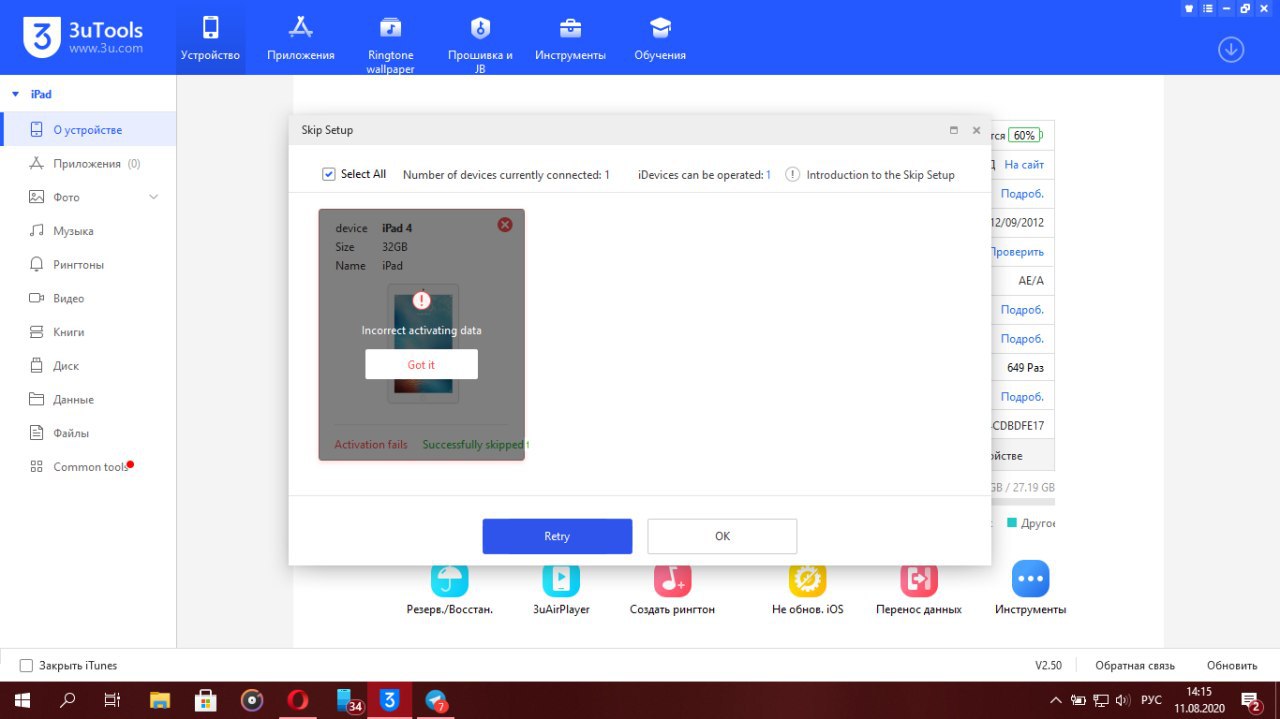This screenshot has width=1280, height=719.
Task: Switch keyboard language РУС
Action: coord(1151,700)
